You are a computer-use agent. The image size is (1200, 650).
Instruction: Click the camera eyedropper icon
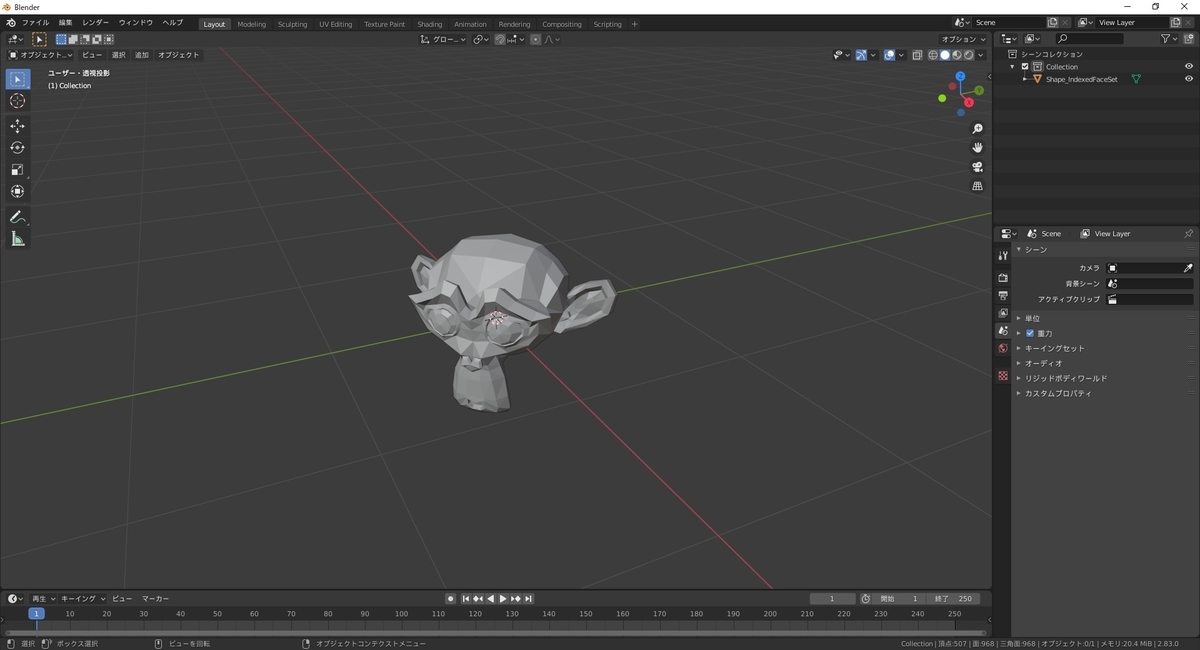coord(1188,268)
